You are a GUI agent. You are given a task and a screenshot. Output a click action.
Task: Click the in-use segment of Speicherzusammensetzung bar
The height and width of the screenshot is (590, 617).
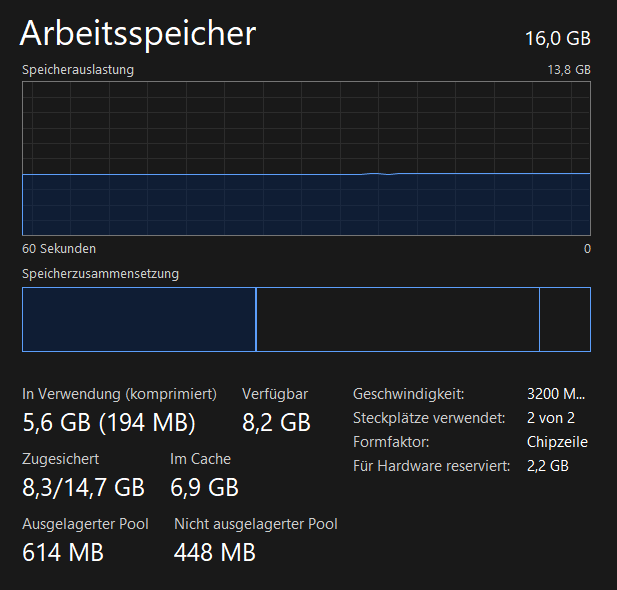(138, 319)
